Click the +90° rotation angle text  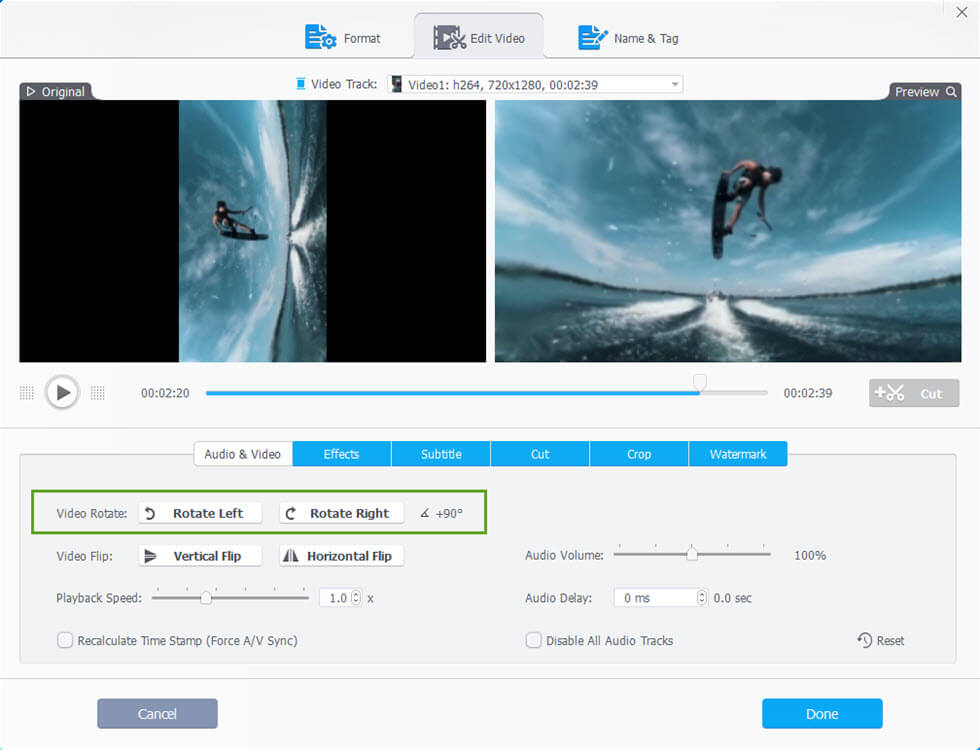pyautogui.click(x=449, y=513)
